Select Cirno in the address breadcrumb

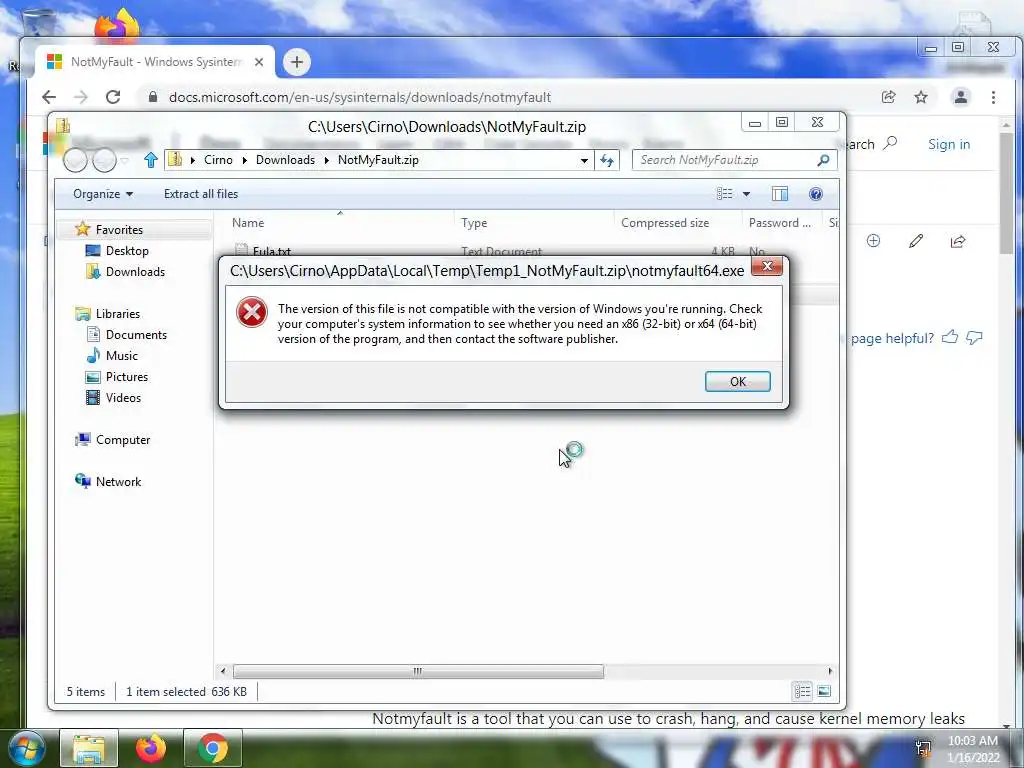218,160
